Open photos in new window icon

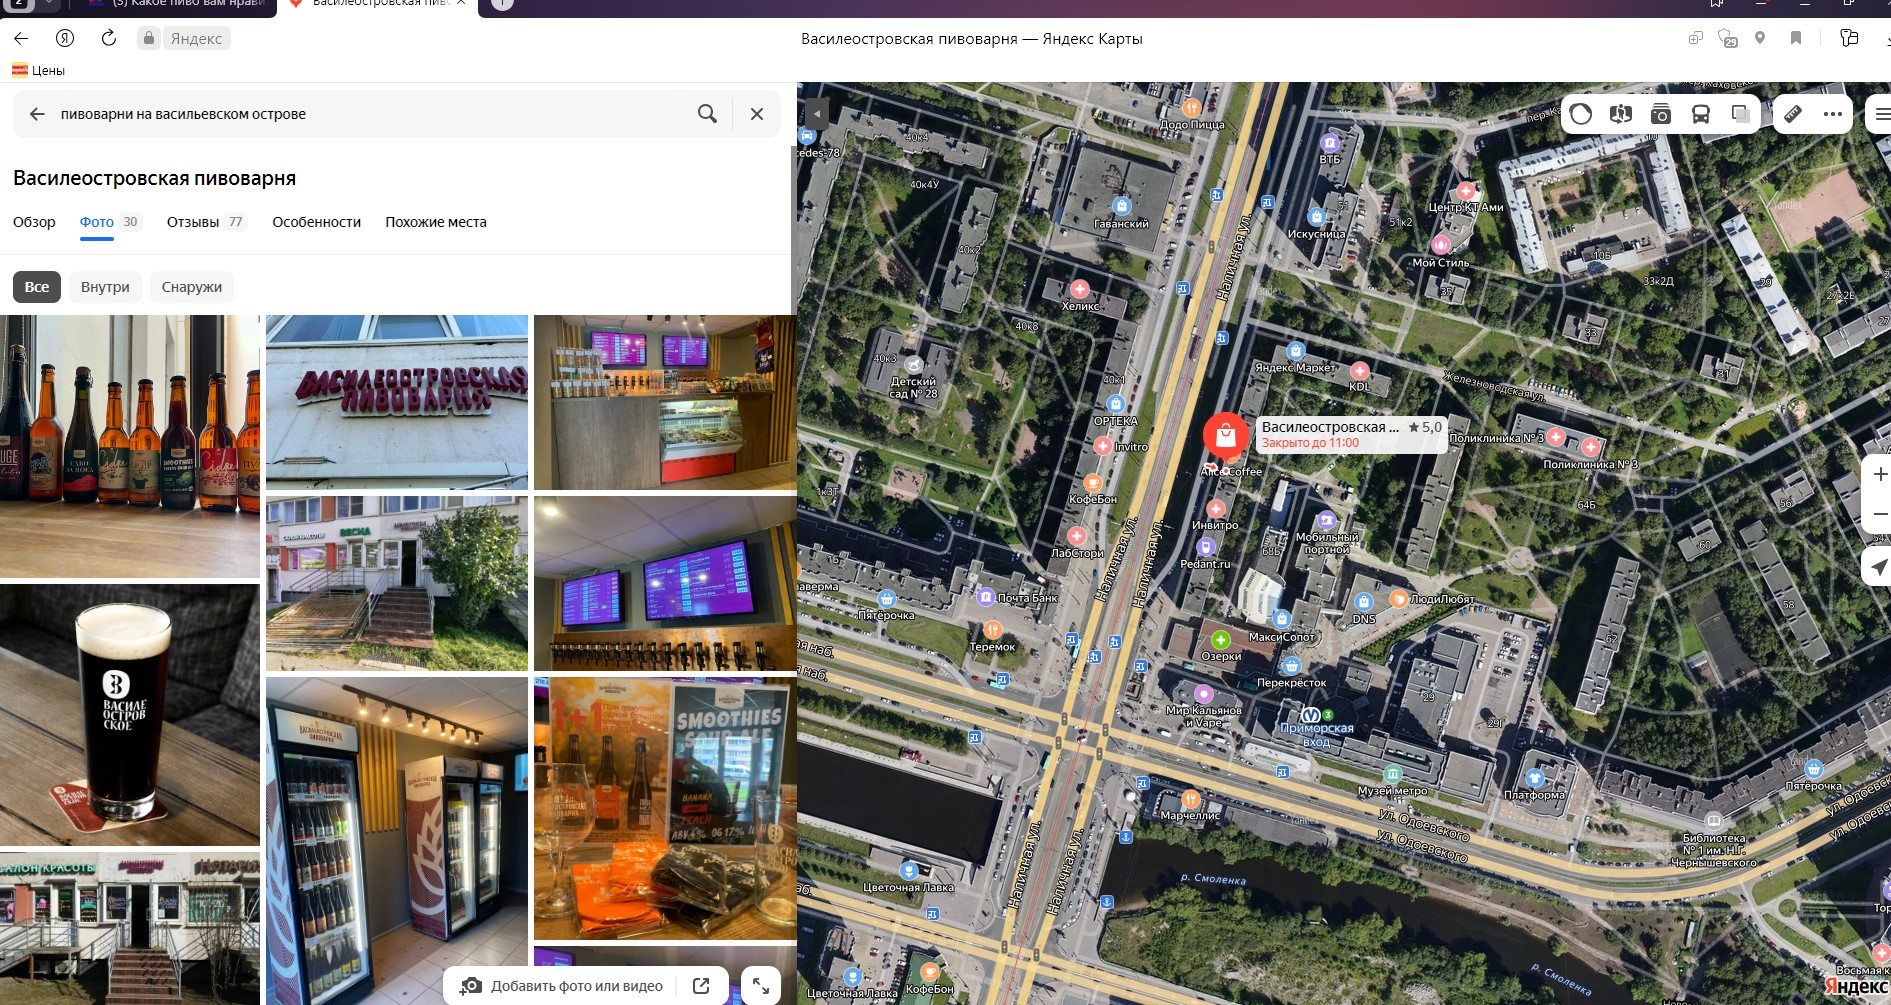point(701,986)
